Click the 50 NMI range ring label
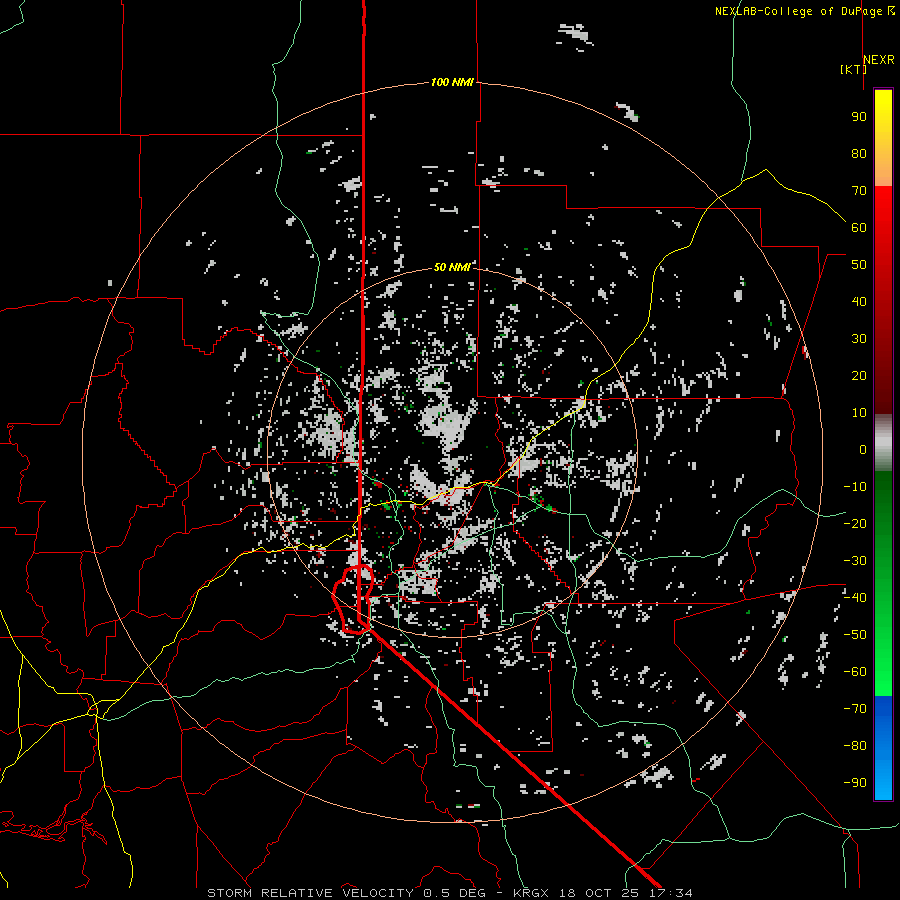 click(x=452, y=267)
